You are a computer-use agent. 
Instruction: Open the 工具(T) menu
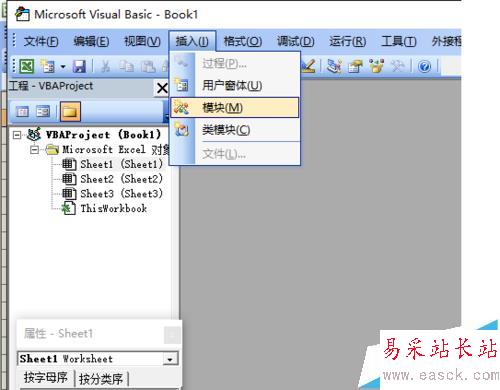(399, 41)
